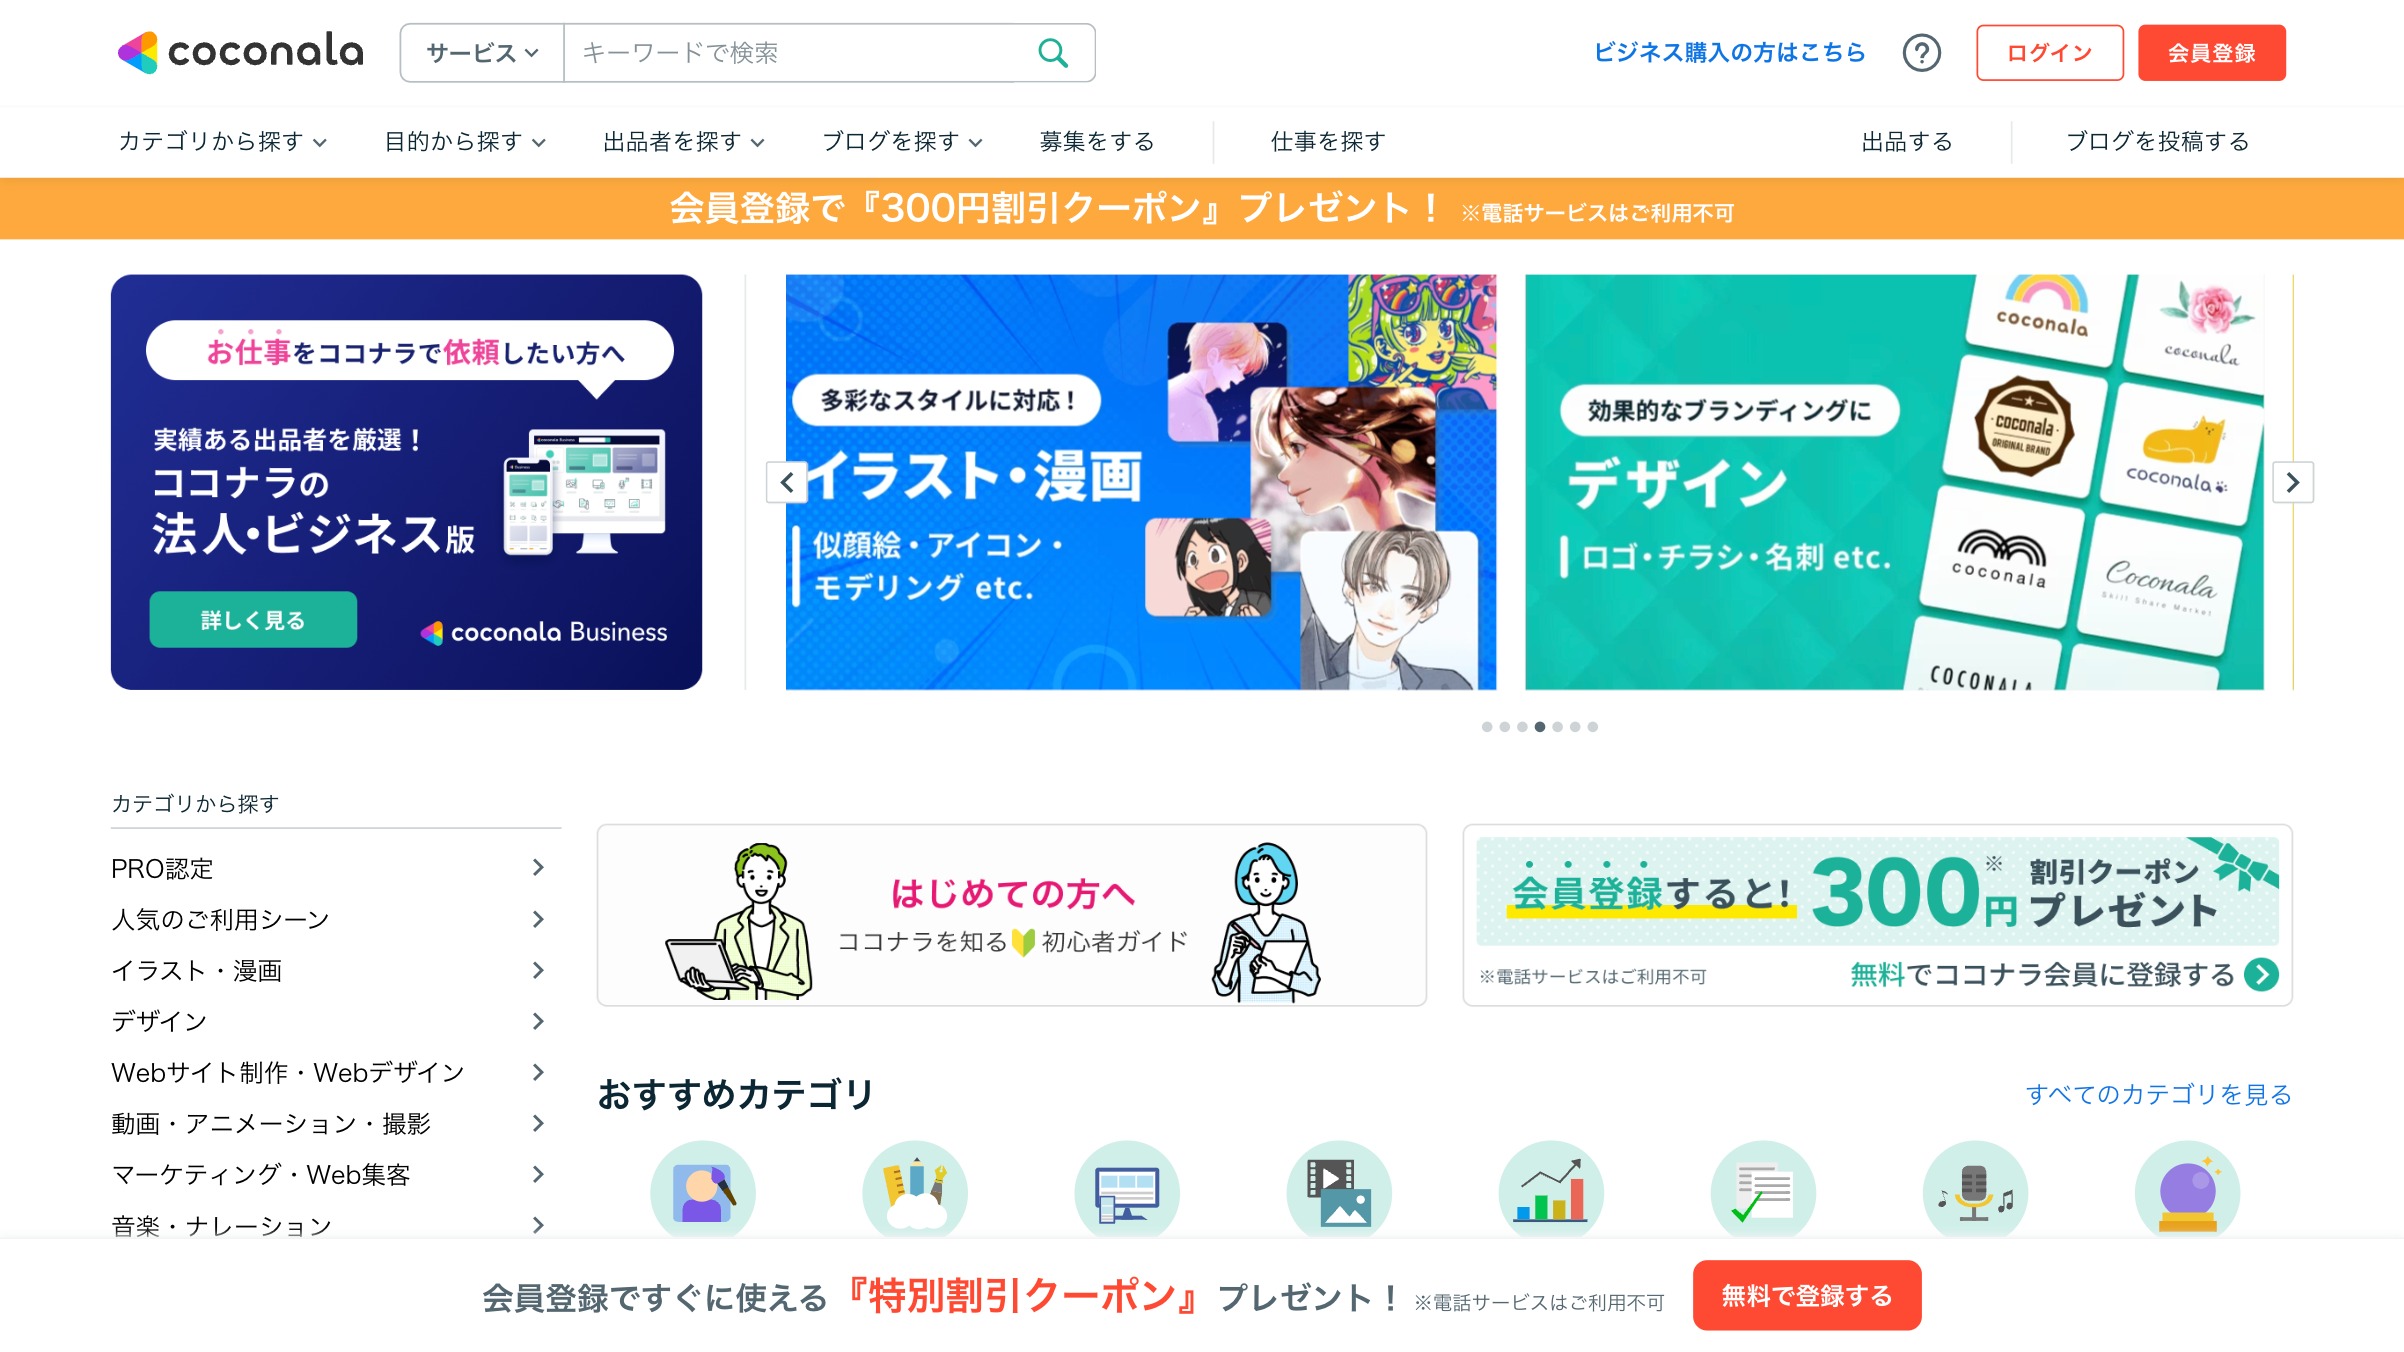This screenshot has height=1352, width=2404.
Task: Select the bar chart marketing category icon
Action: point(1551,1192)
